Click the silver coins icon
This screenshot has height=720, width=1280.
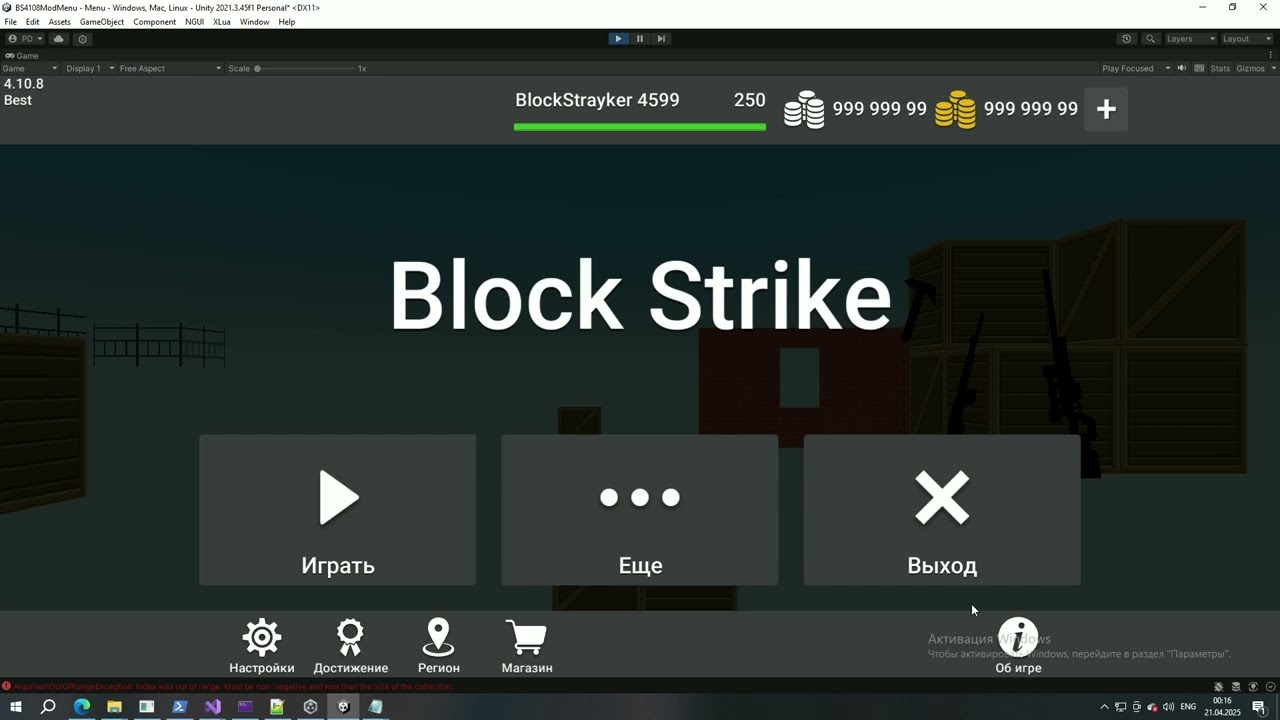point(804,109)
